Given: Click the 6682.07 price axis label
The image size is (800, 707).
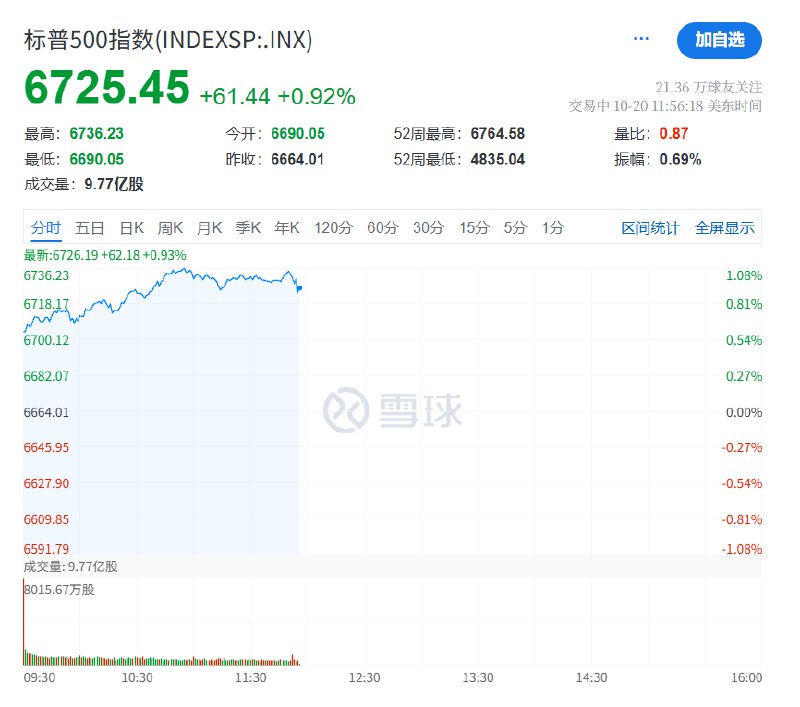Looking at the screenshot, I should pos(46,376).
